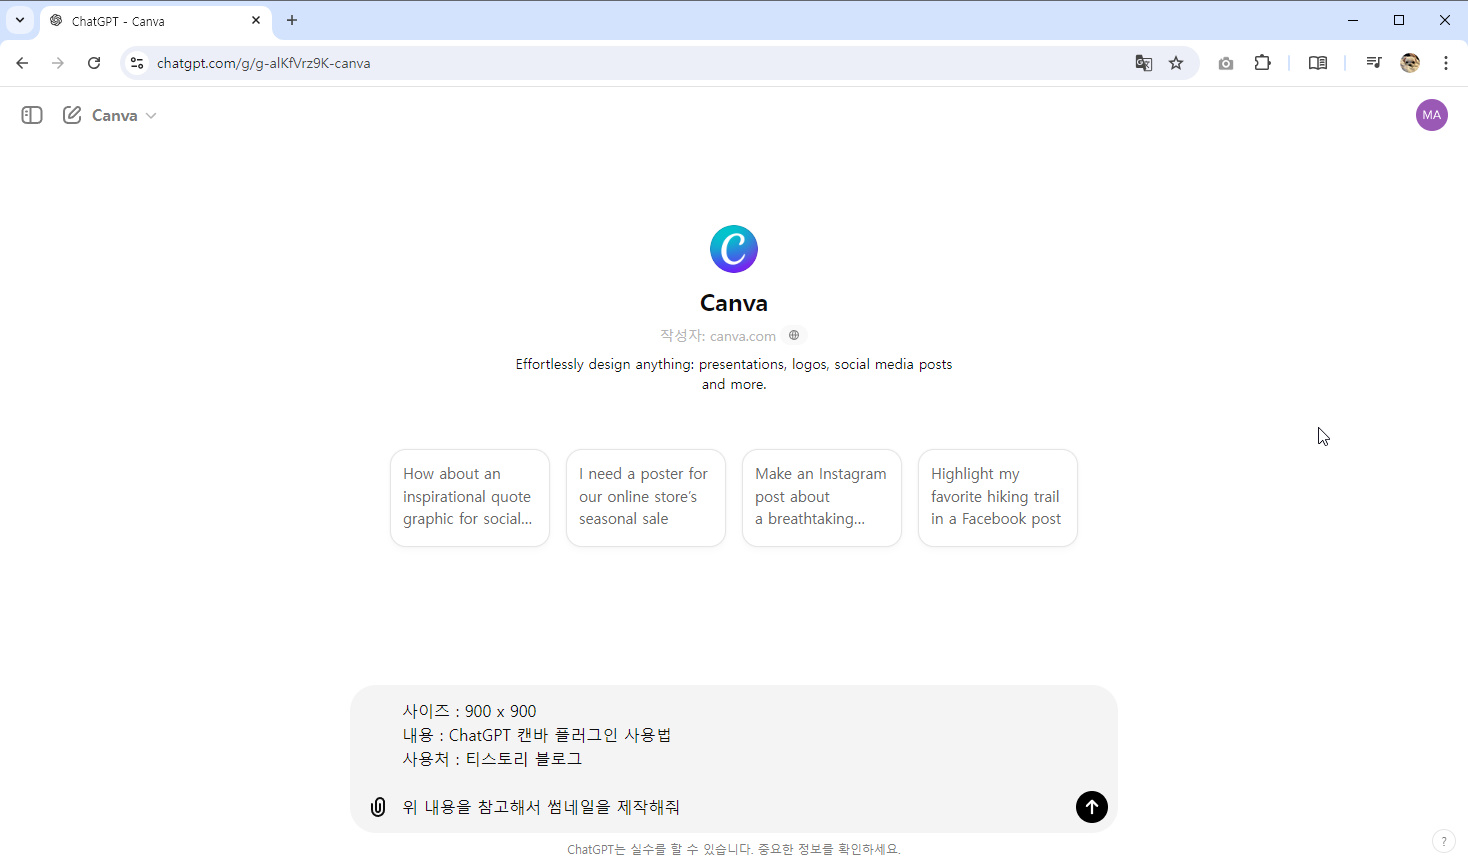This screenshot has height=865, width=1468.
Task: Click the camera screenshot extension icon
Action: click(x=1226, y=63)
